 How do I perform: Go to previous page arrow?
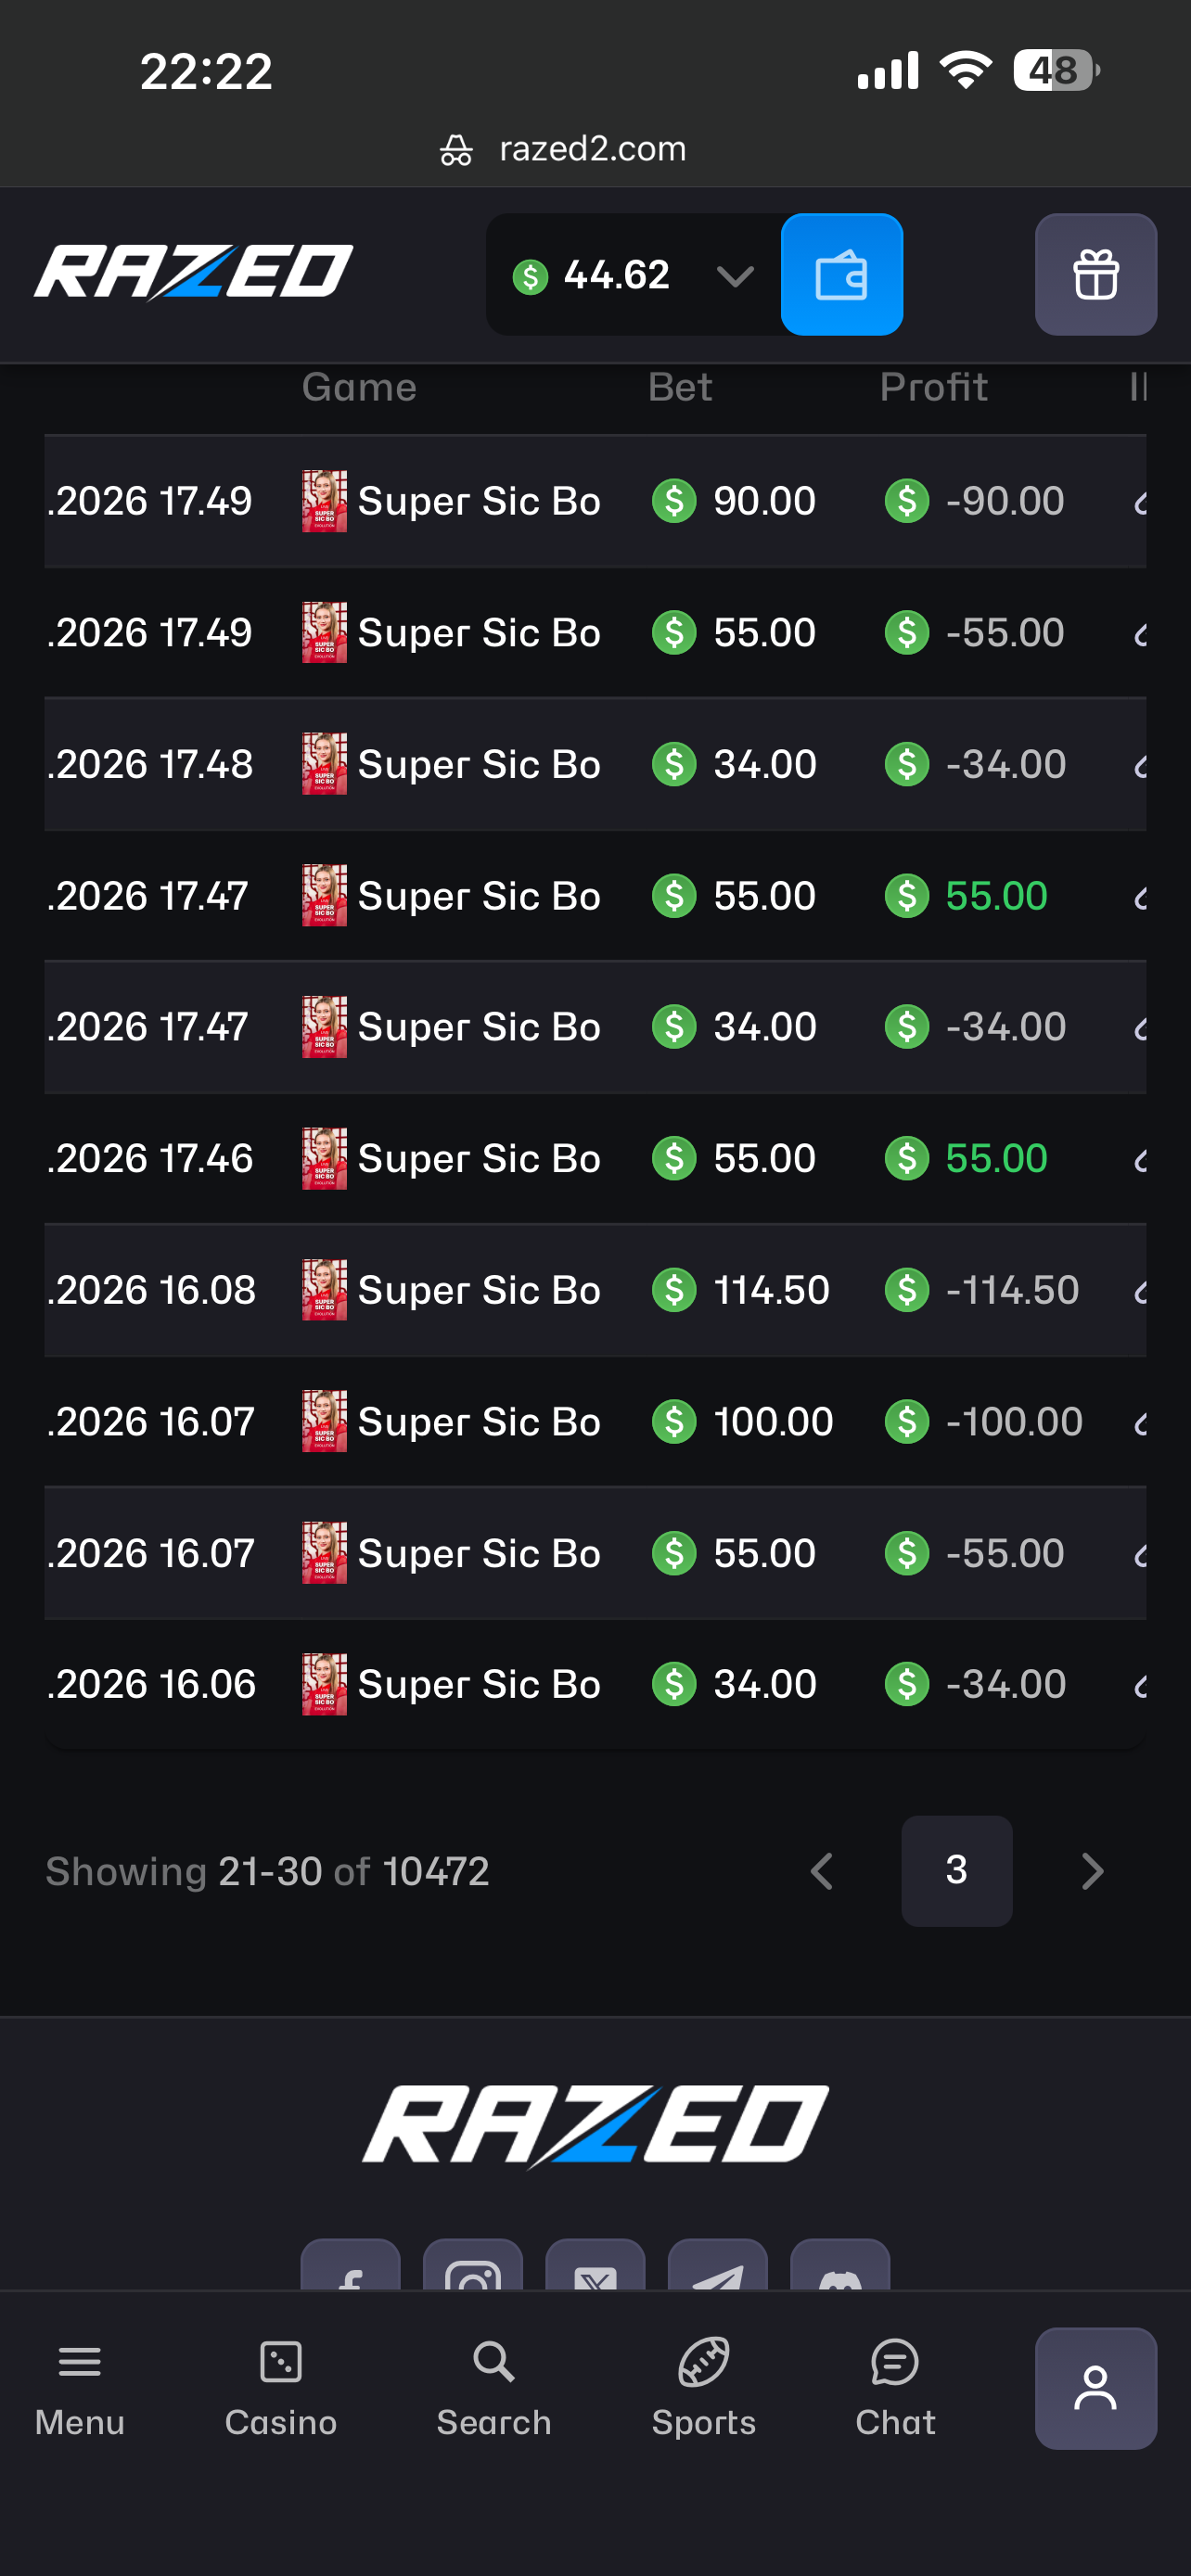point(822,1871)
